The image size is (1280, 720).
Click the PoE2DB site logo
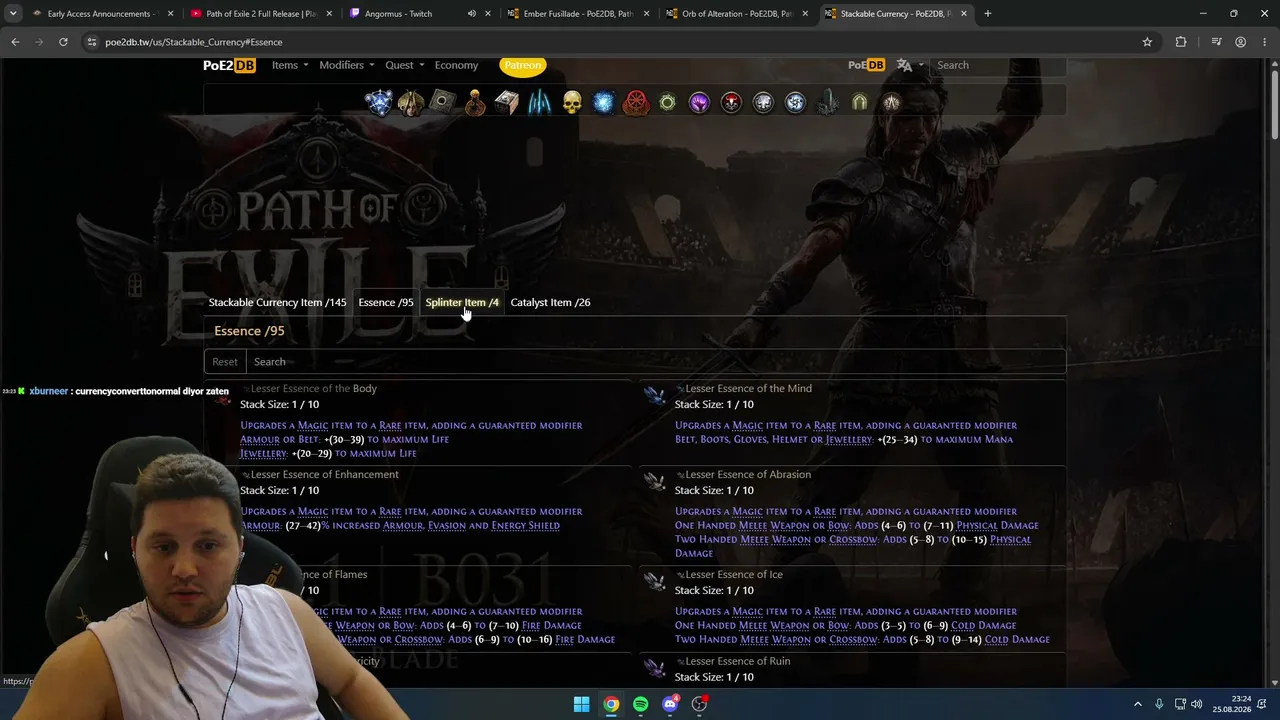click(x=230, y=65)
